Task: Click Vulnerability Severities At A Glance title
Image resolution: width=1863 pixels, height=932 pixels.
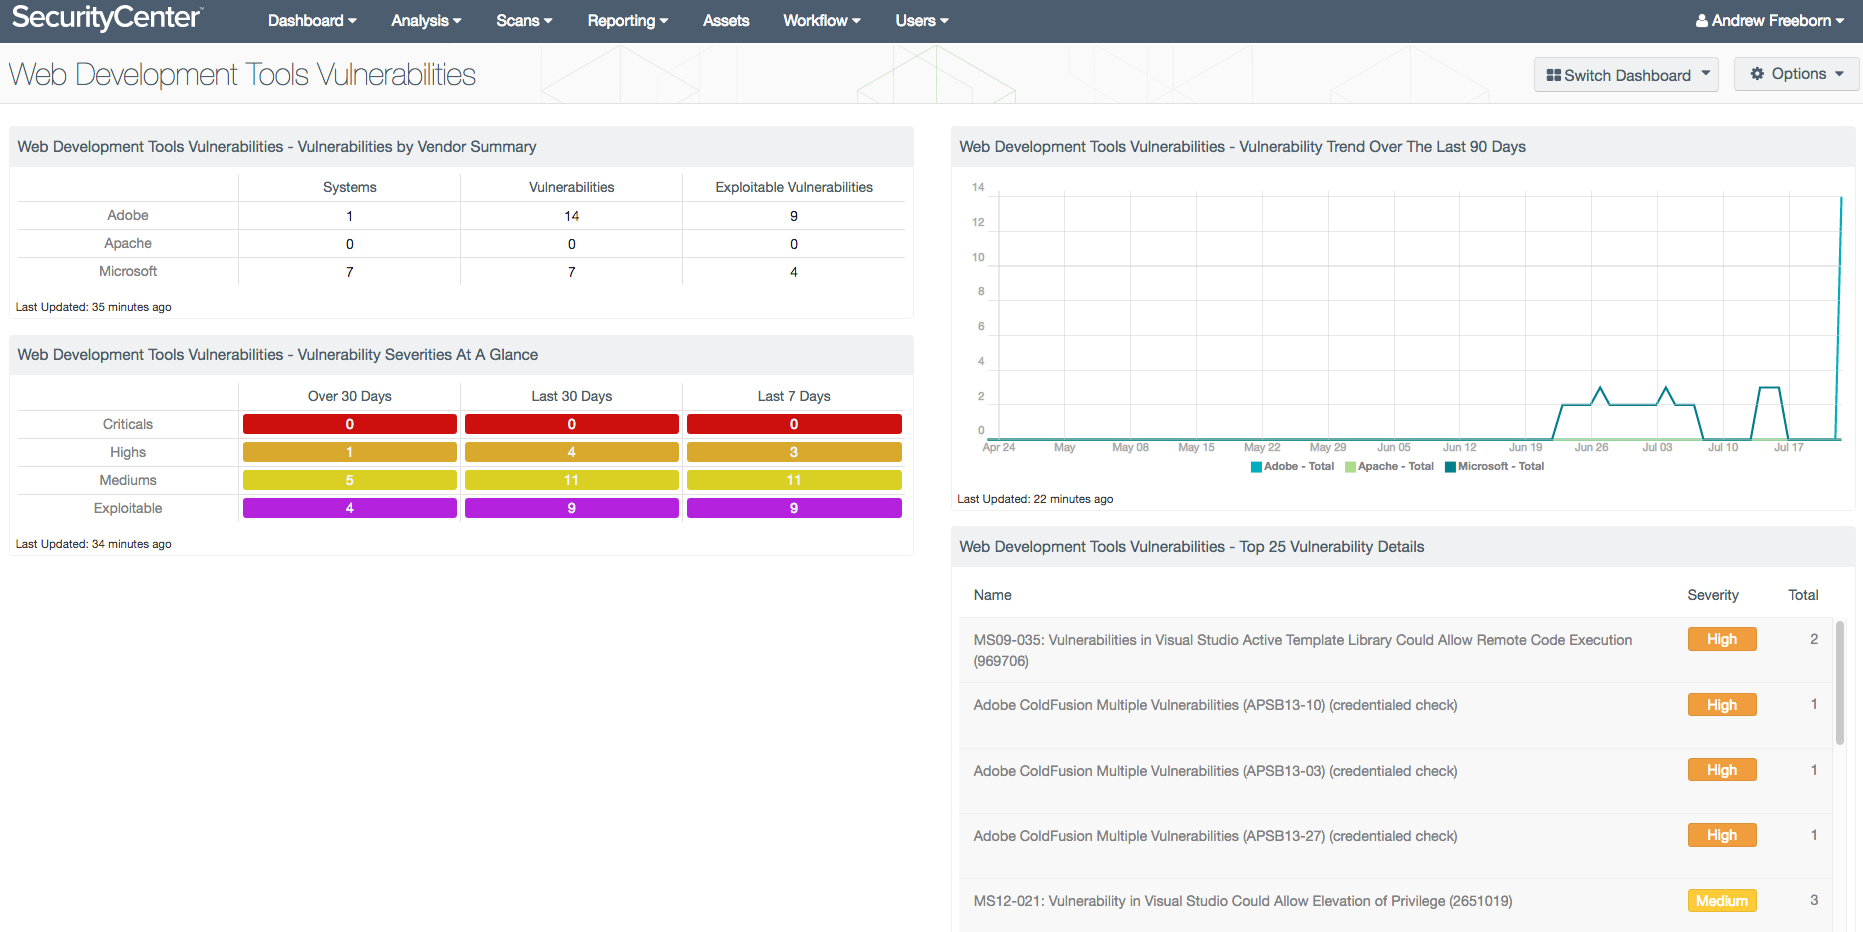Action: click(278, 355)
